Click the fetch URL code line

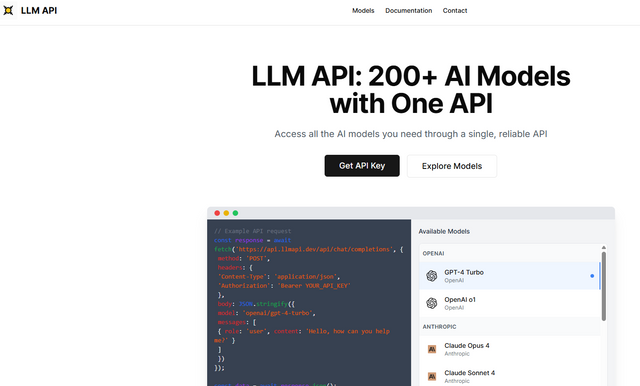click(x=309, y=249)
